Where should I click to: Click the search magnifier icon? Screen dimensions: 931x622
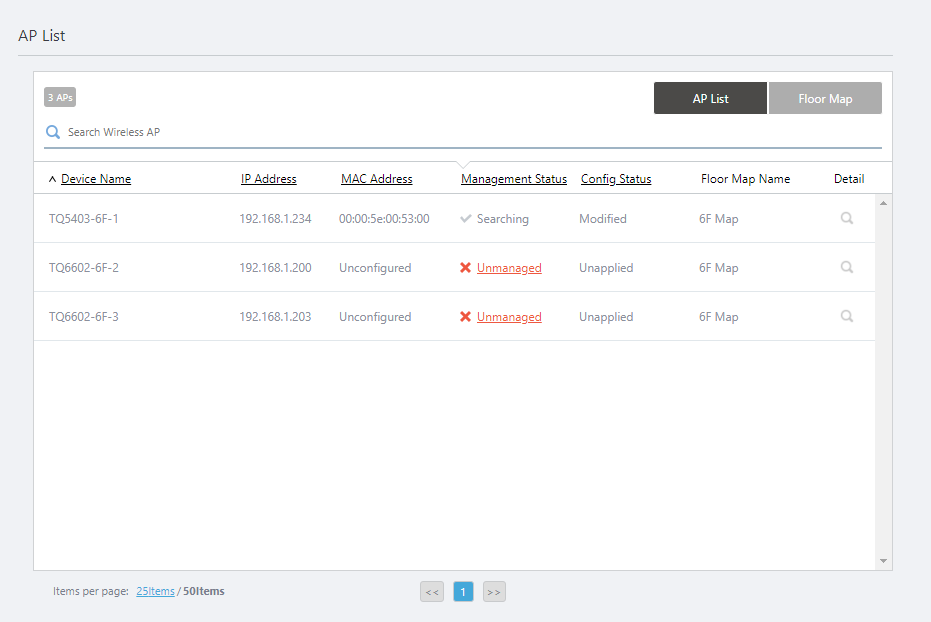pos(53,132)
